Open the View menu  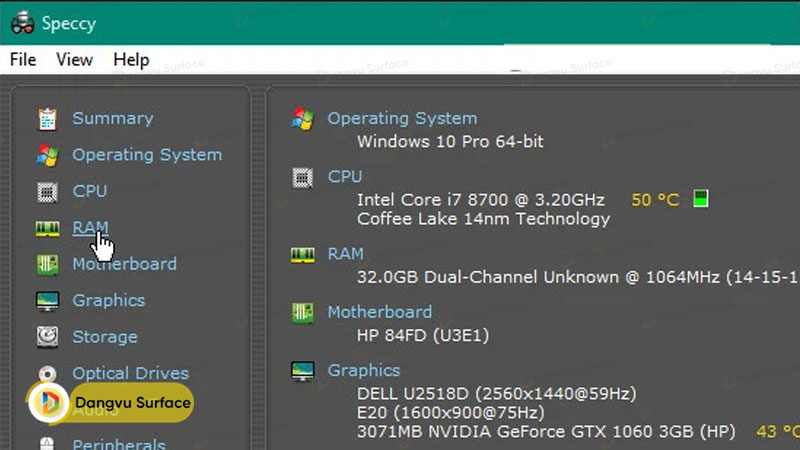[x=74, y=60]
